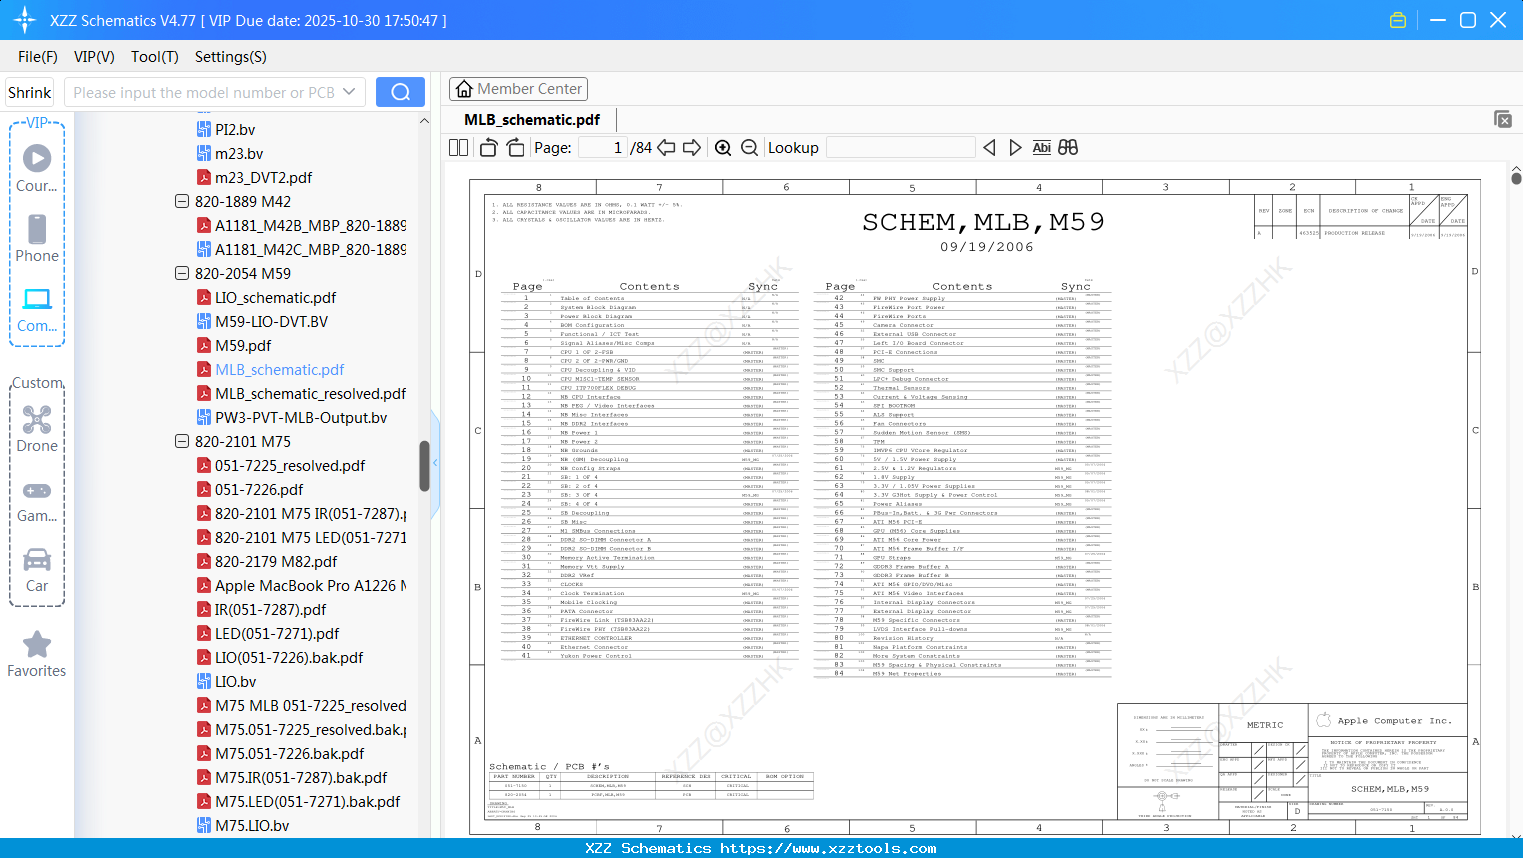Zoom in on the schematic
The image size is (1523, 858).
pos(723,148)
